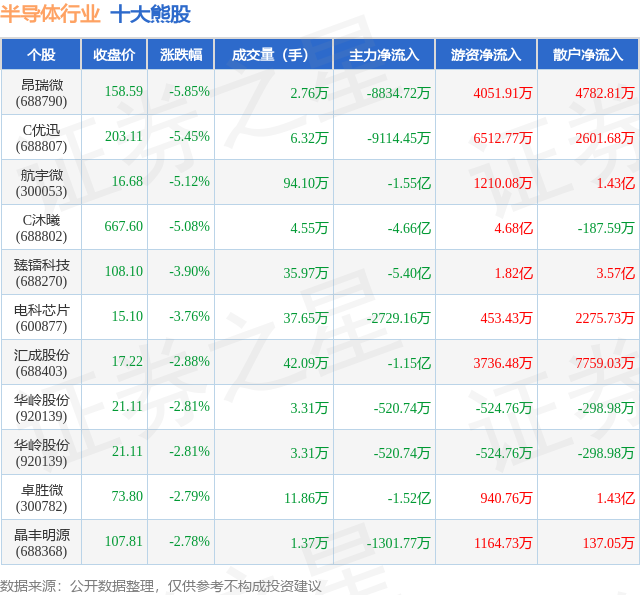Screen dimensions: 640x595
Task: Select stock C优迅 (688807)
Action: tap(41, 138)
